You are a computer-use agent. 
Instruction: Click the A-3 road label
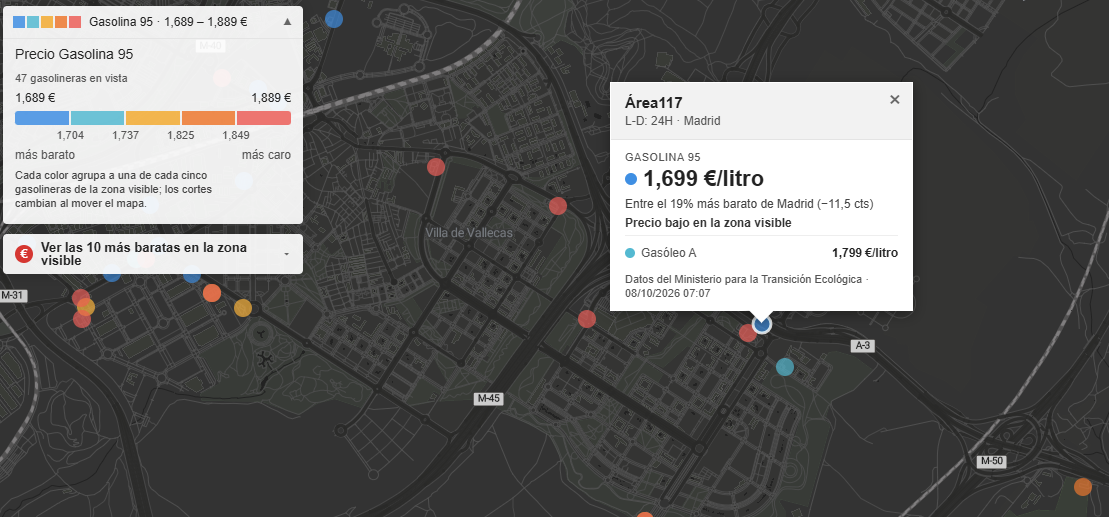click(x=862, y=346)
